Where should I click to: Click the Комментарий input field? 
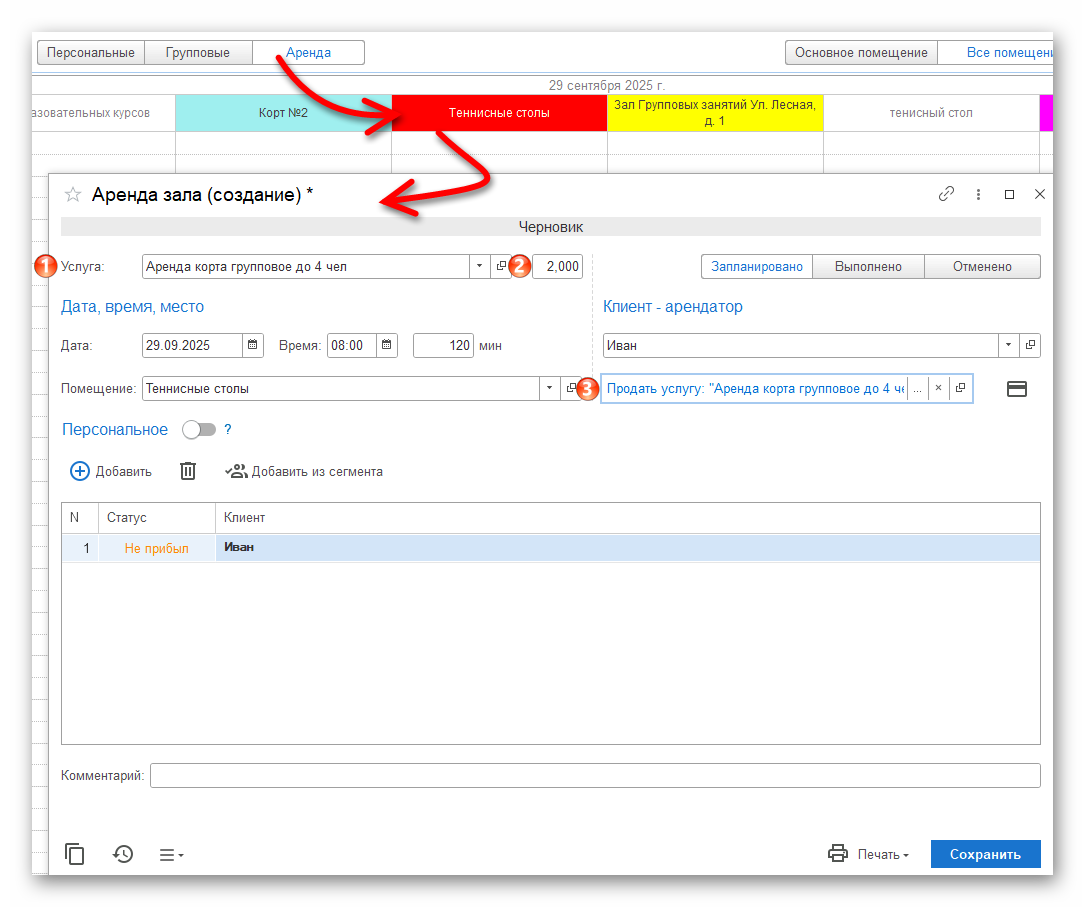click(x=595, y=776)
